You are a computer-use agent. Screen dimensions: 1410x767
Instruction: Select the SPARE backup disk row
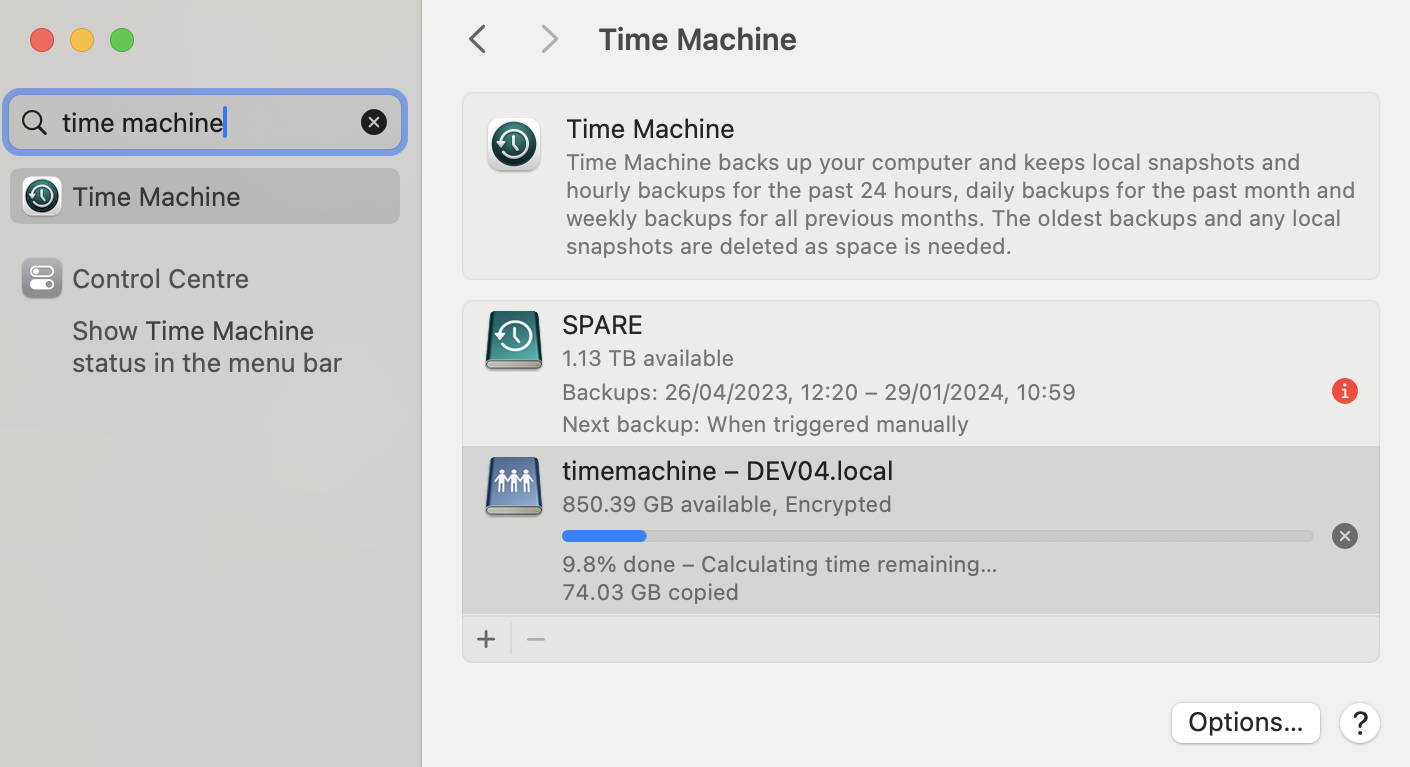(x=920, y=374)
